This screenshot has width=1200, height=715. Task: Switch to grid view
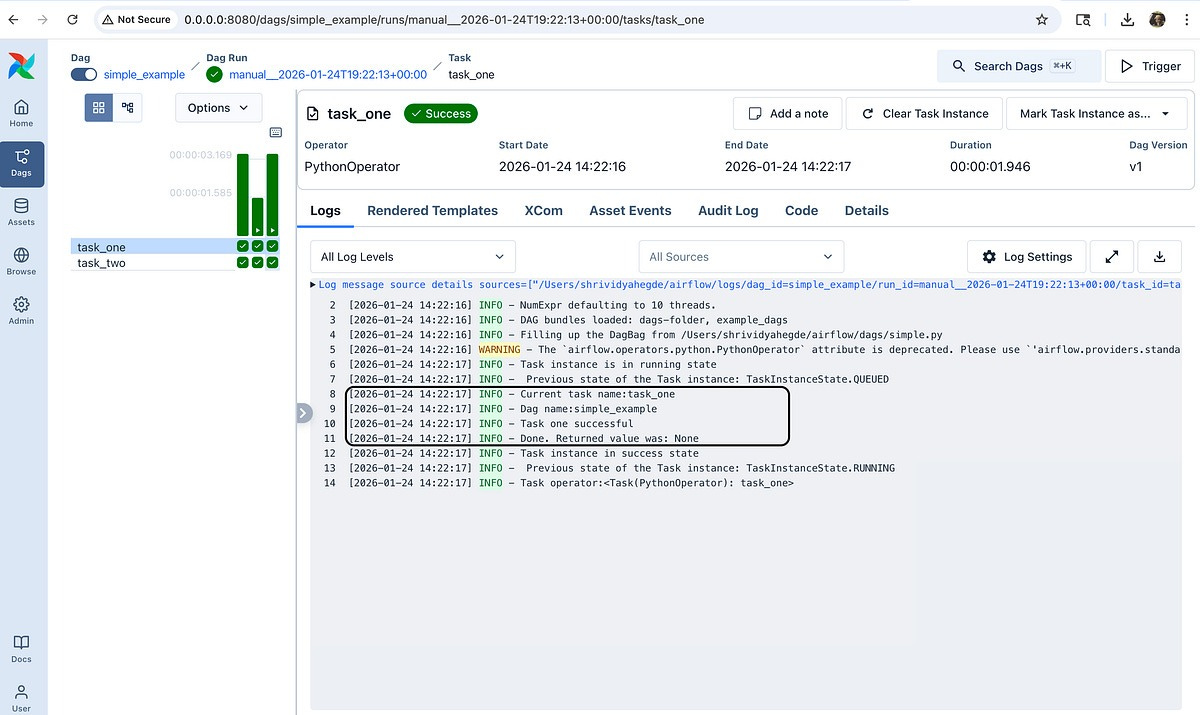[98, 107]
